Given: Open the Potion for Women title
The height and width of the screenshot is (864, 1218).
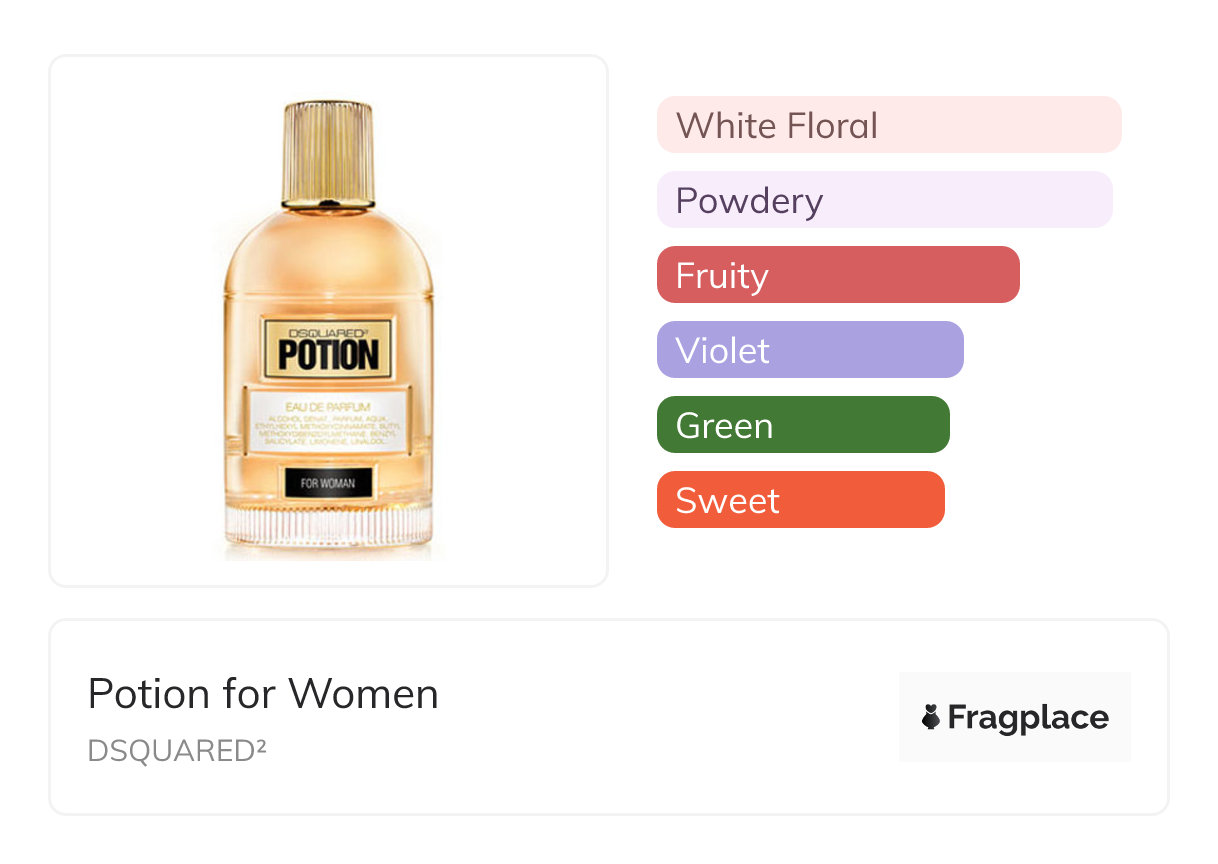Looking at the screenshot, I should point(263,693).
